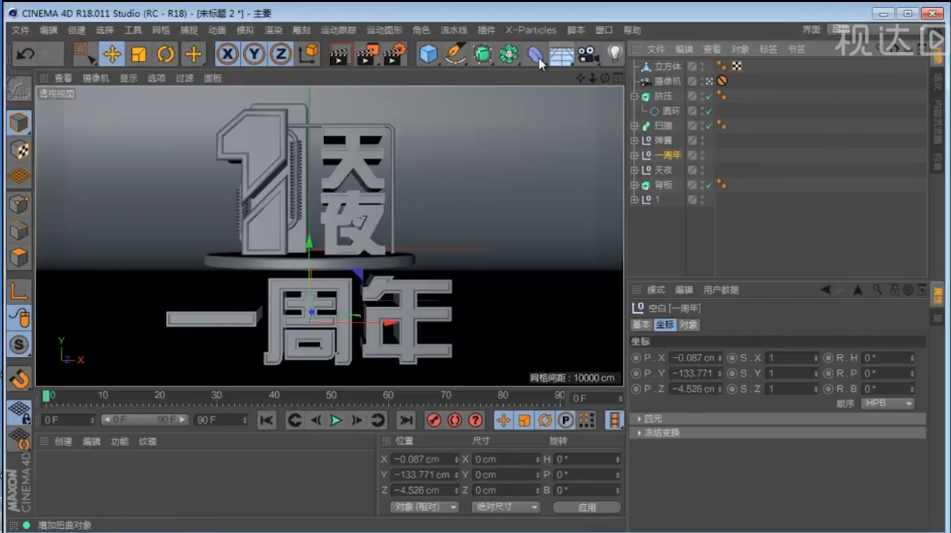Click the orange magnet icon in sidebar
The image size is (951, 533).
point(19,380)
